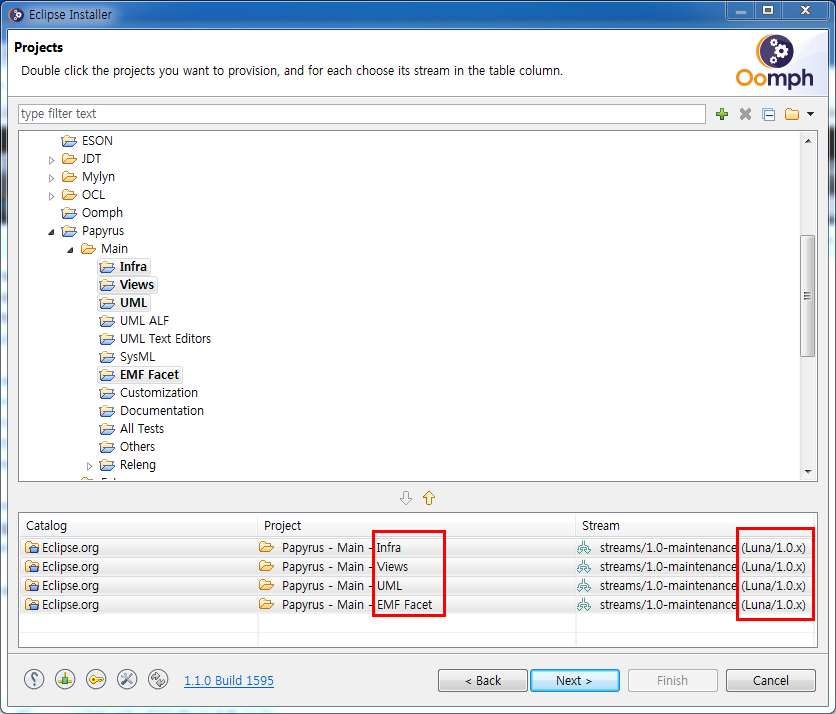Collapse the Main folder node
Image resolution: width=836 pixels, height=714 pixels.
click(x=70, y=250)
